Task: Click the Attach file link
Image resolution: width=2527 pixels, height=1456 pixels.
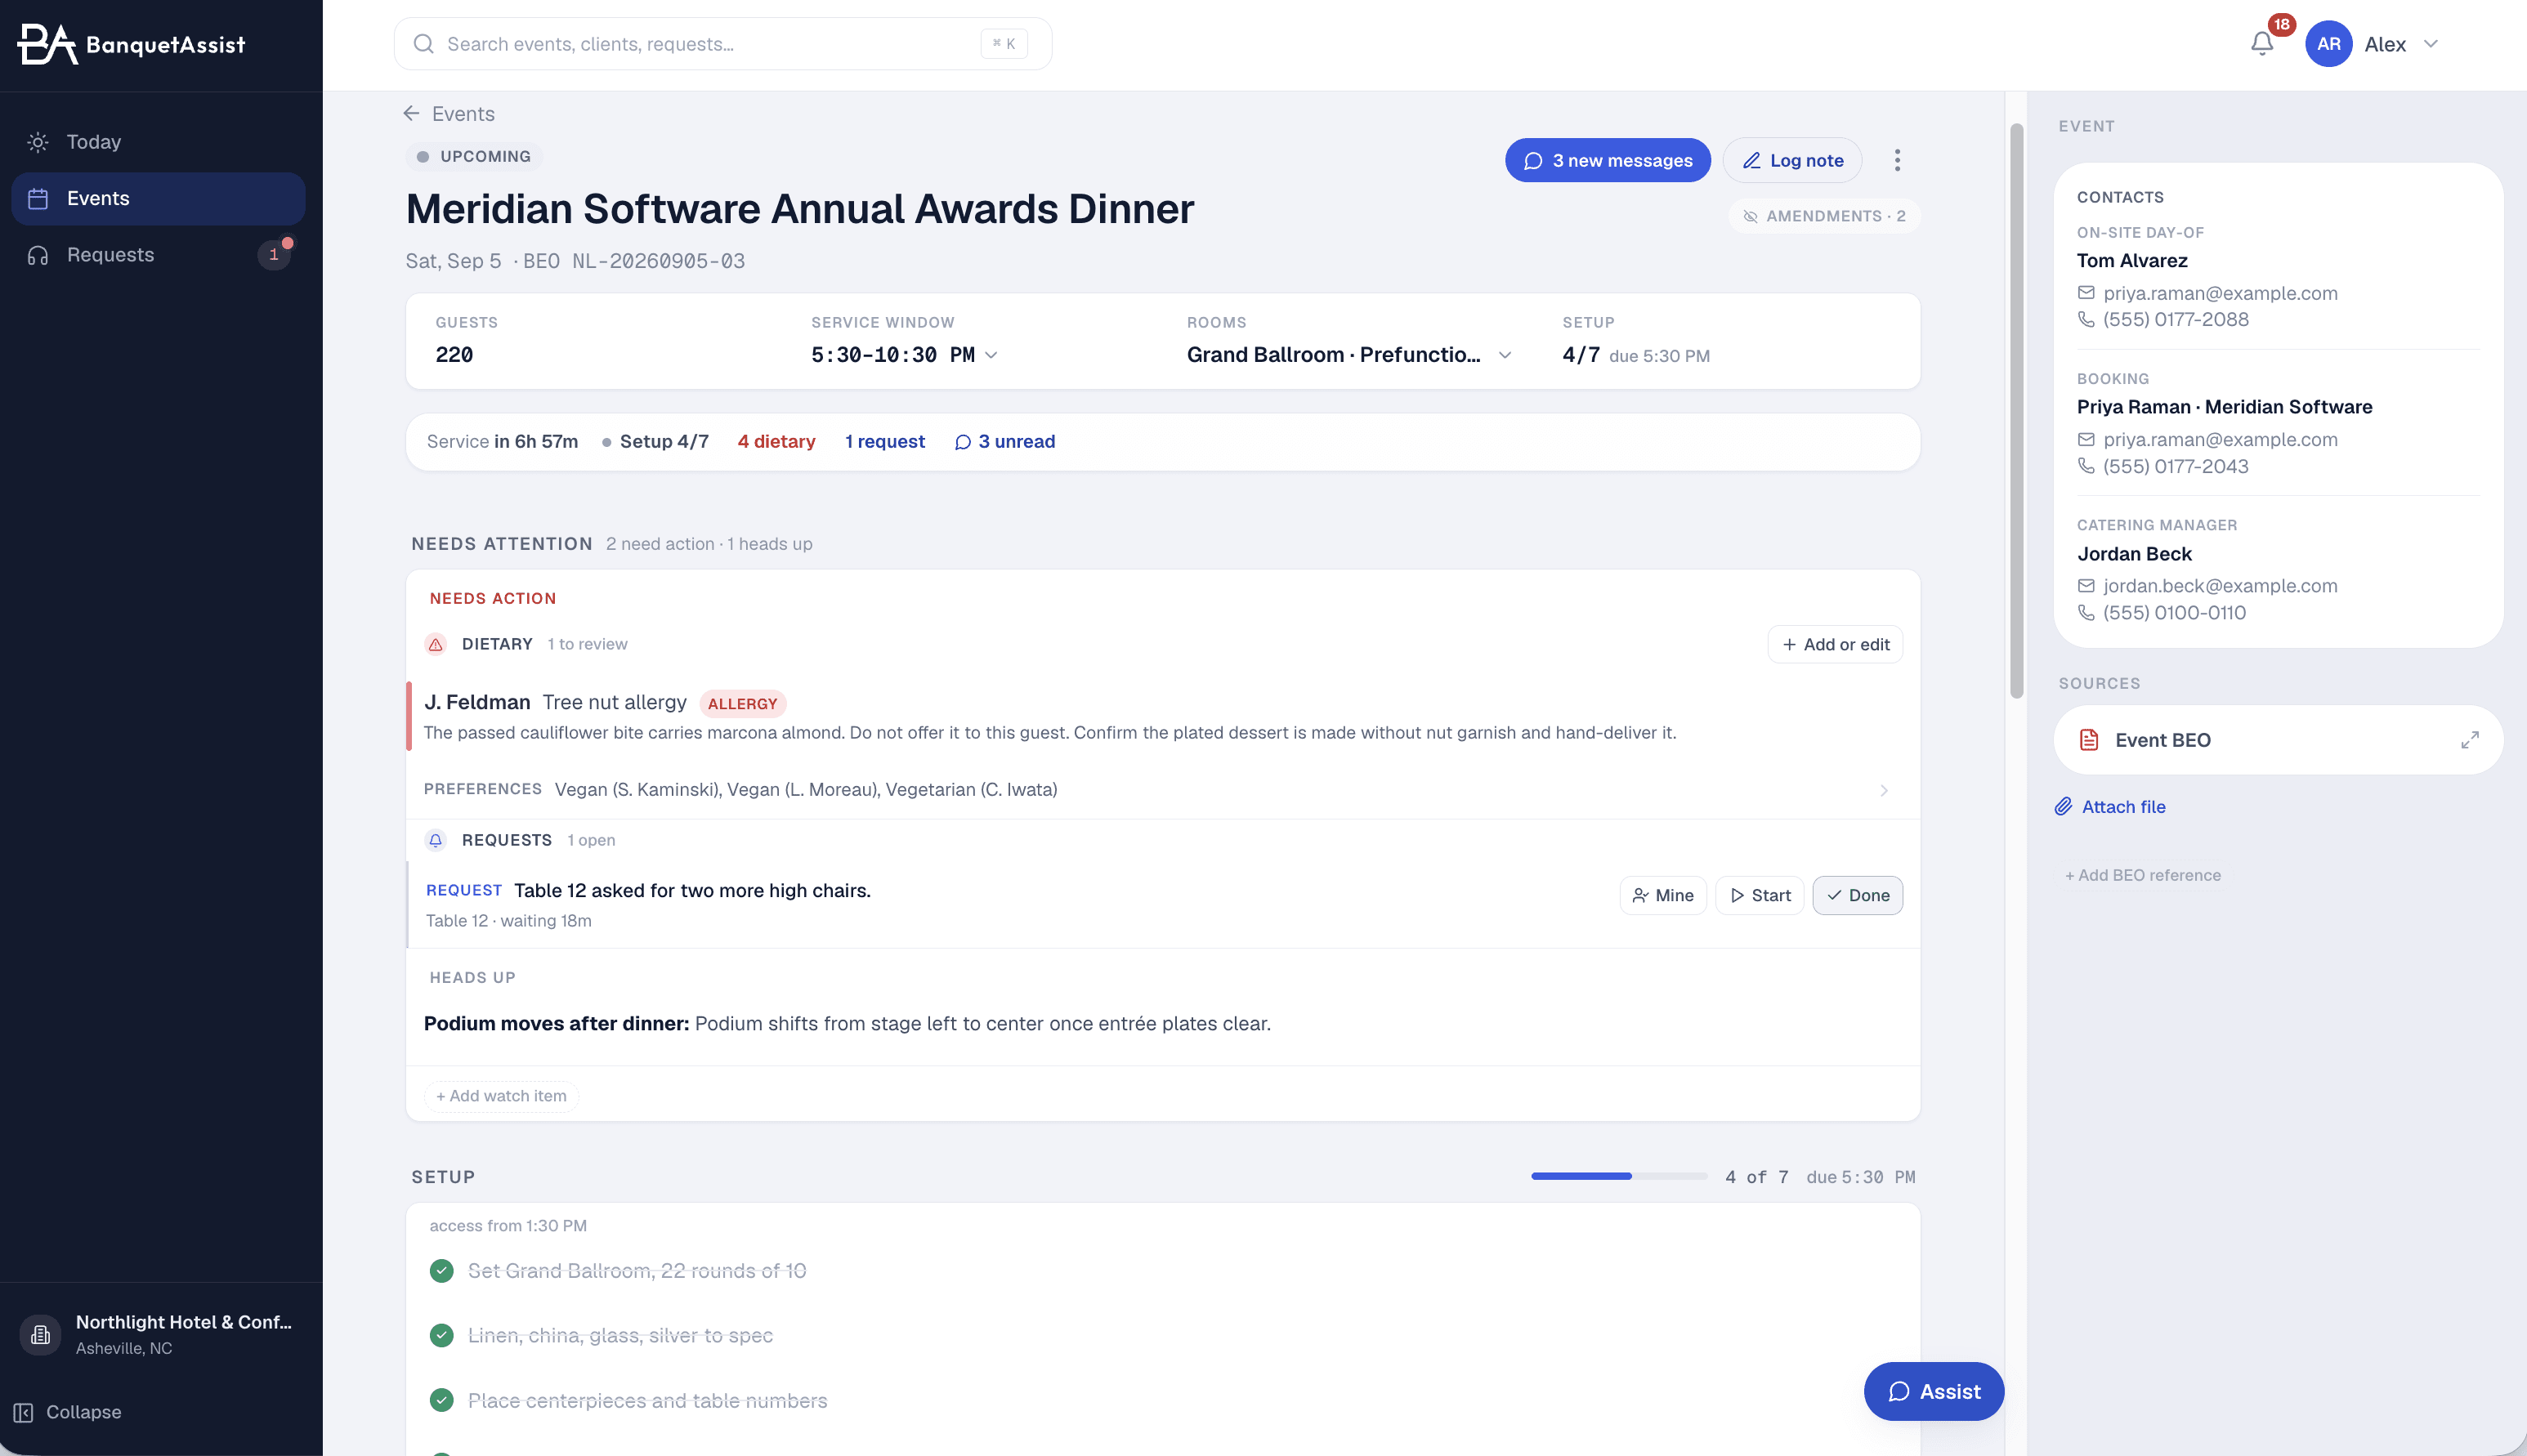Action: [x=2123, y=806]
